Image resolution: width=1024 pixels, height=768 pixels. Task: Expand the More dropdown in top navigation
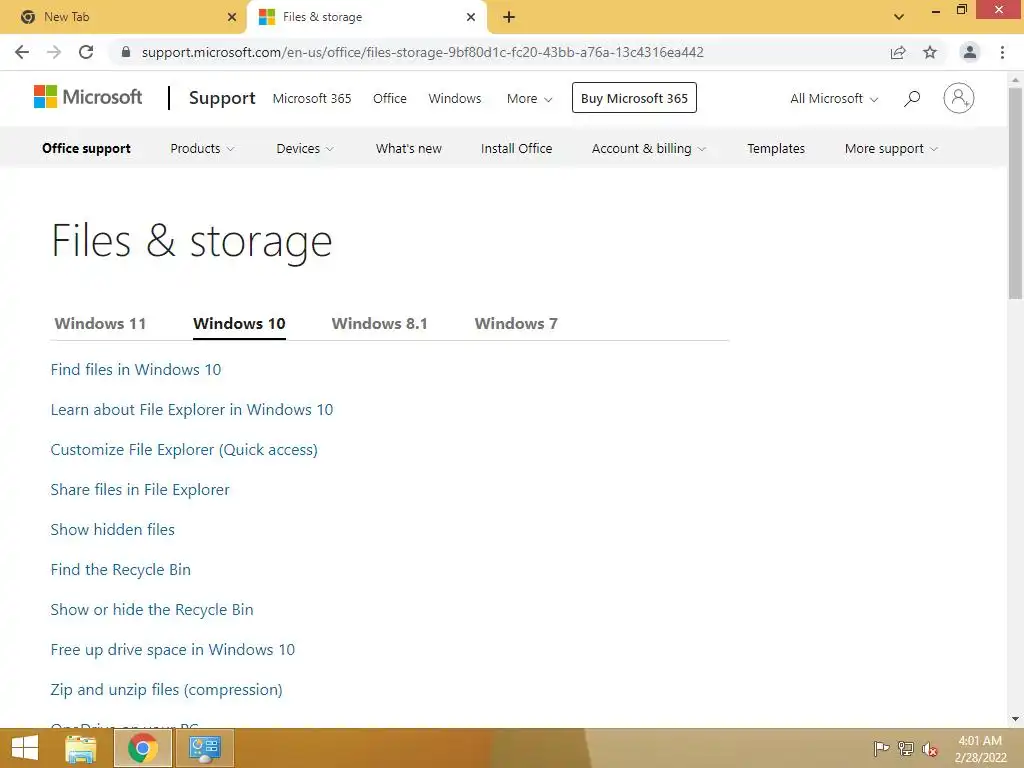[530, 99]
